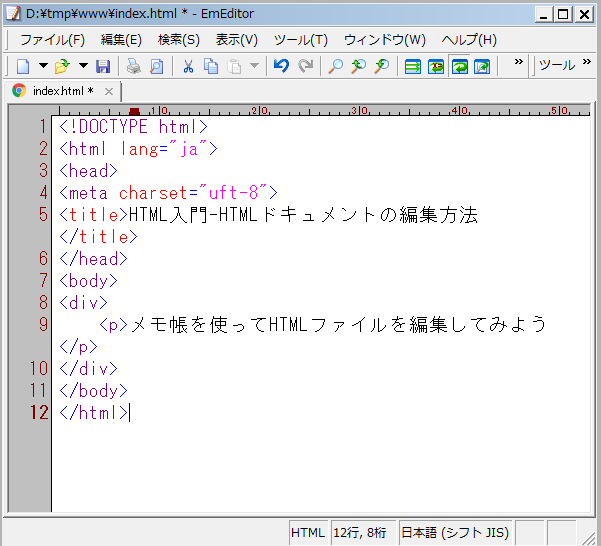Click the window resize grip corner

click(589, 538)
